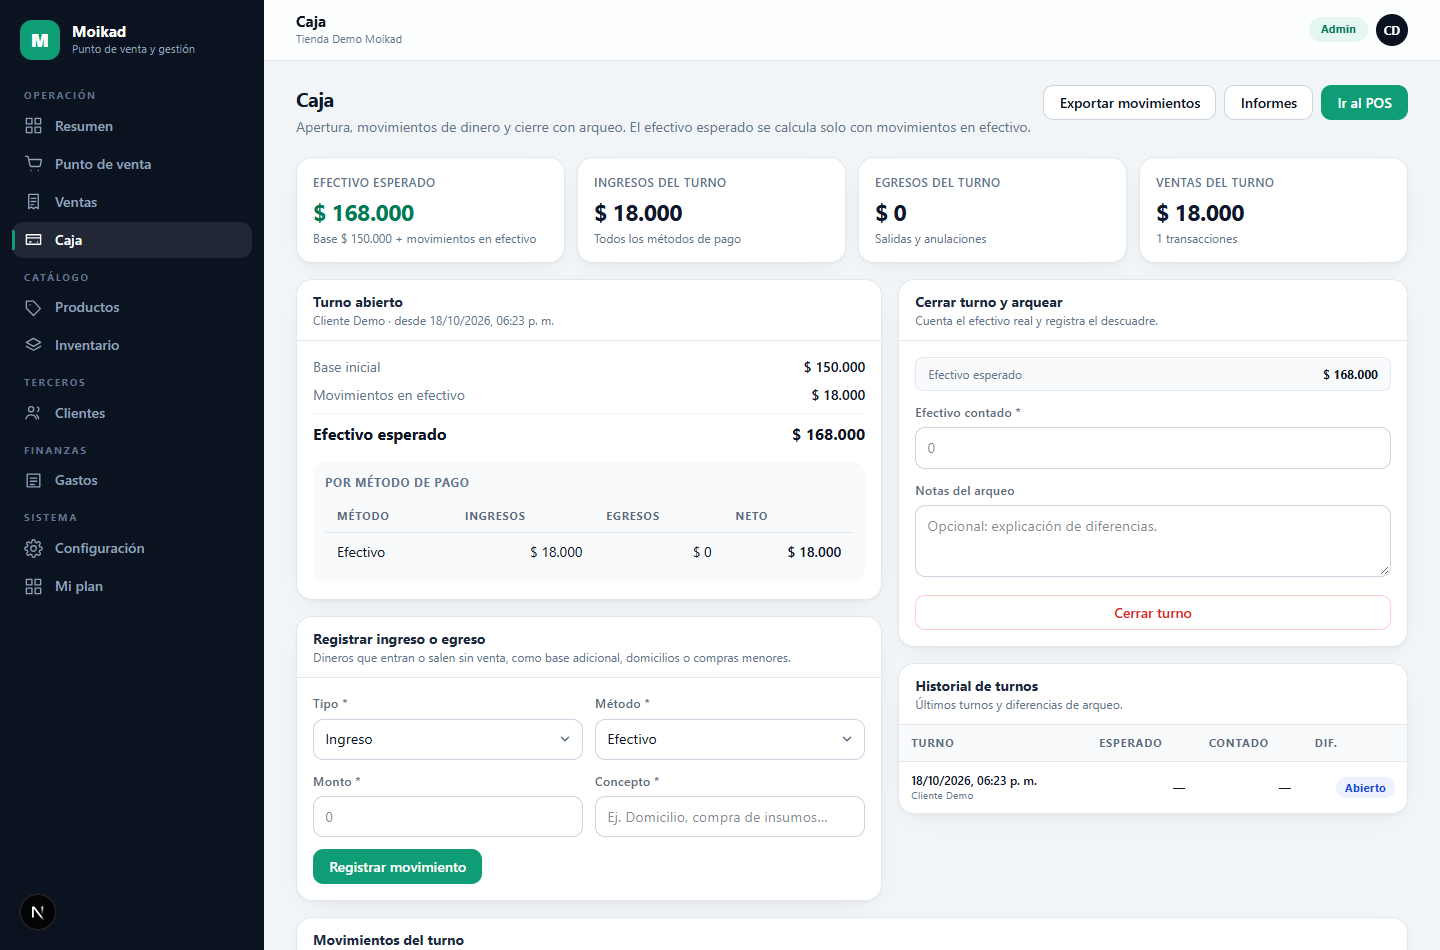The image size is (1440, 950).
Task: Open the CD user avatar
Action: pyautogui.click(x=1392, y=30)
